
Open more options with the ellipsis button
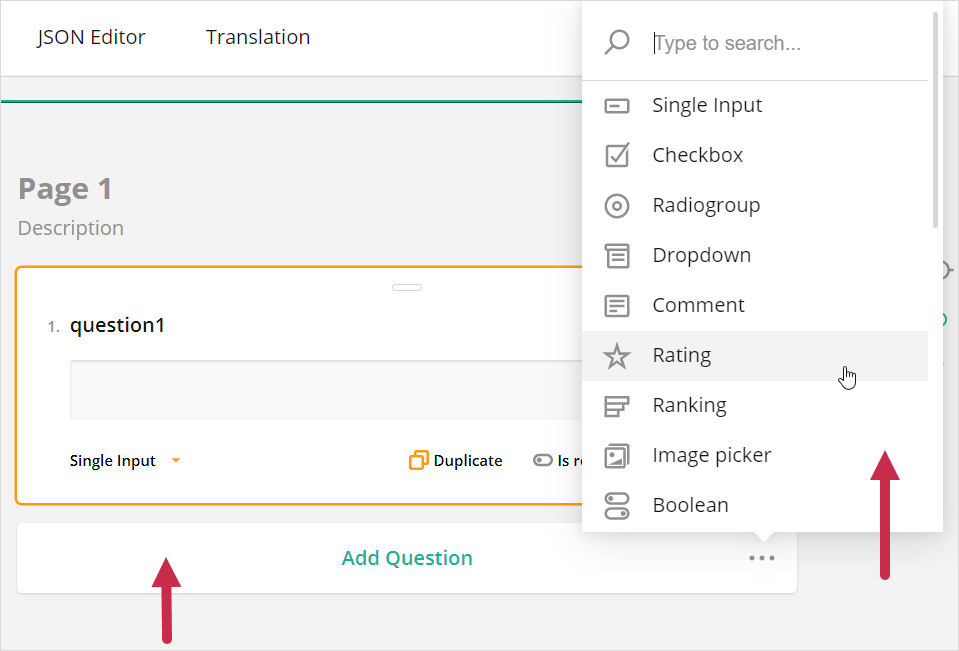[x=763, y=558]
